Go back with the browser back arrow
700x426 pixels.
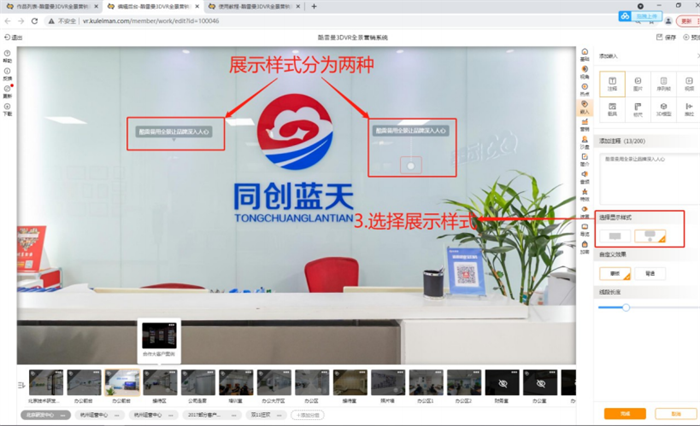(x=8, y=21)
